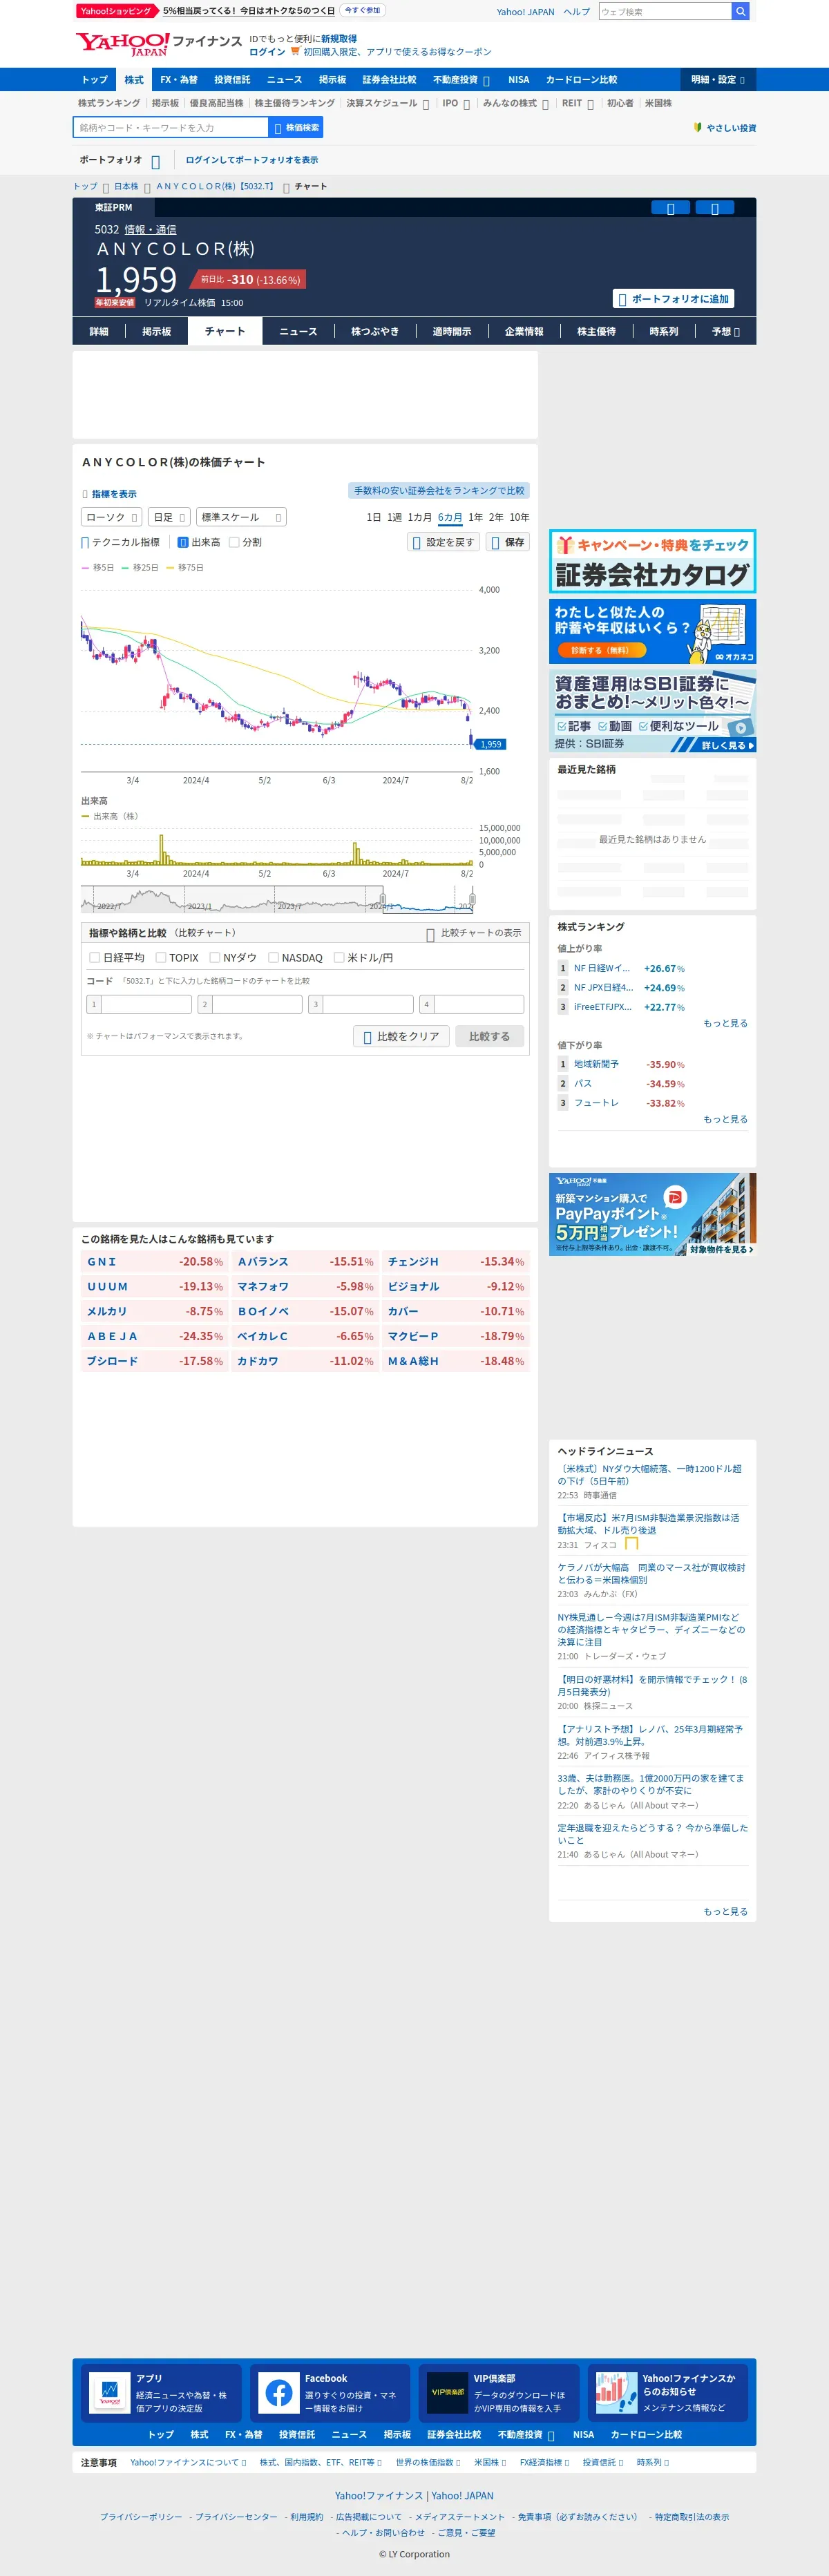
Task: Click the 比較チャートの表示 toggle icon
Action: click(430, 934)
